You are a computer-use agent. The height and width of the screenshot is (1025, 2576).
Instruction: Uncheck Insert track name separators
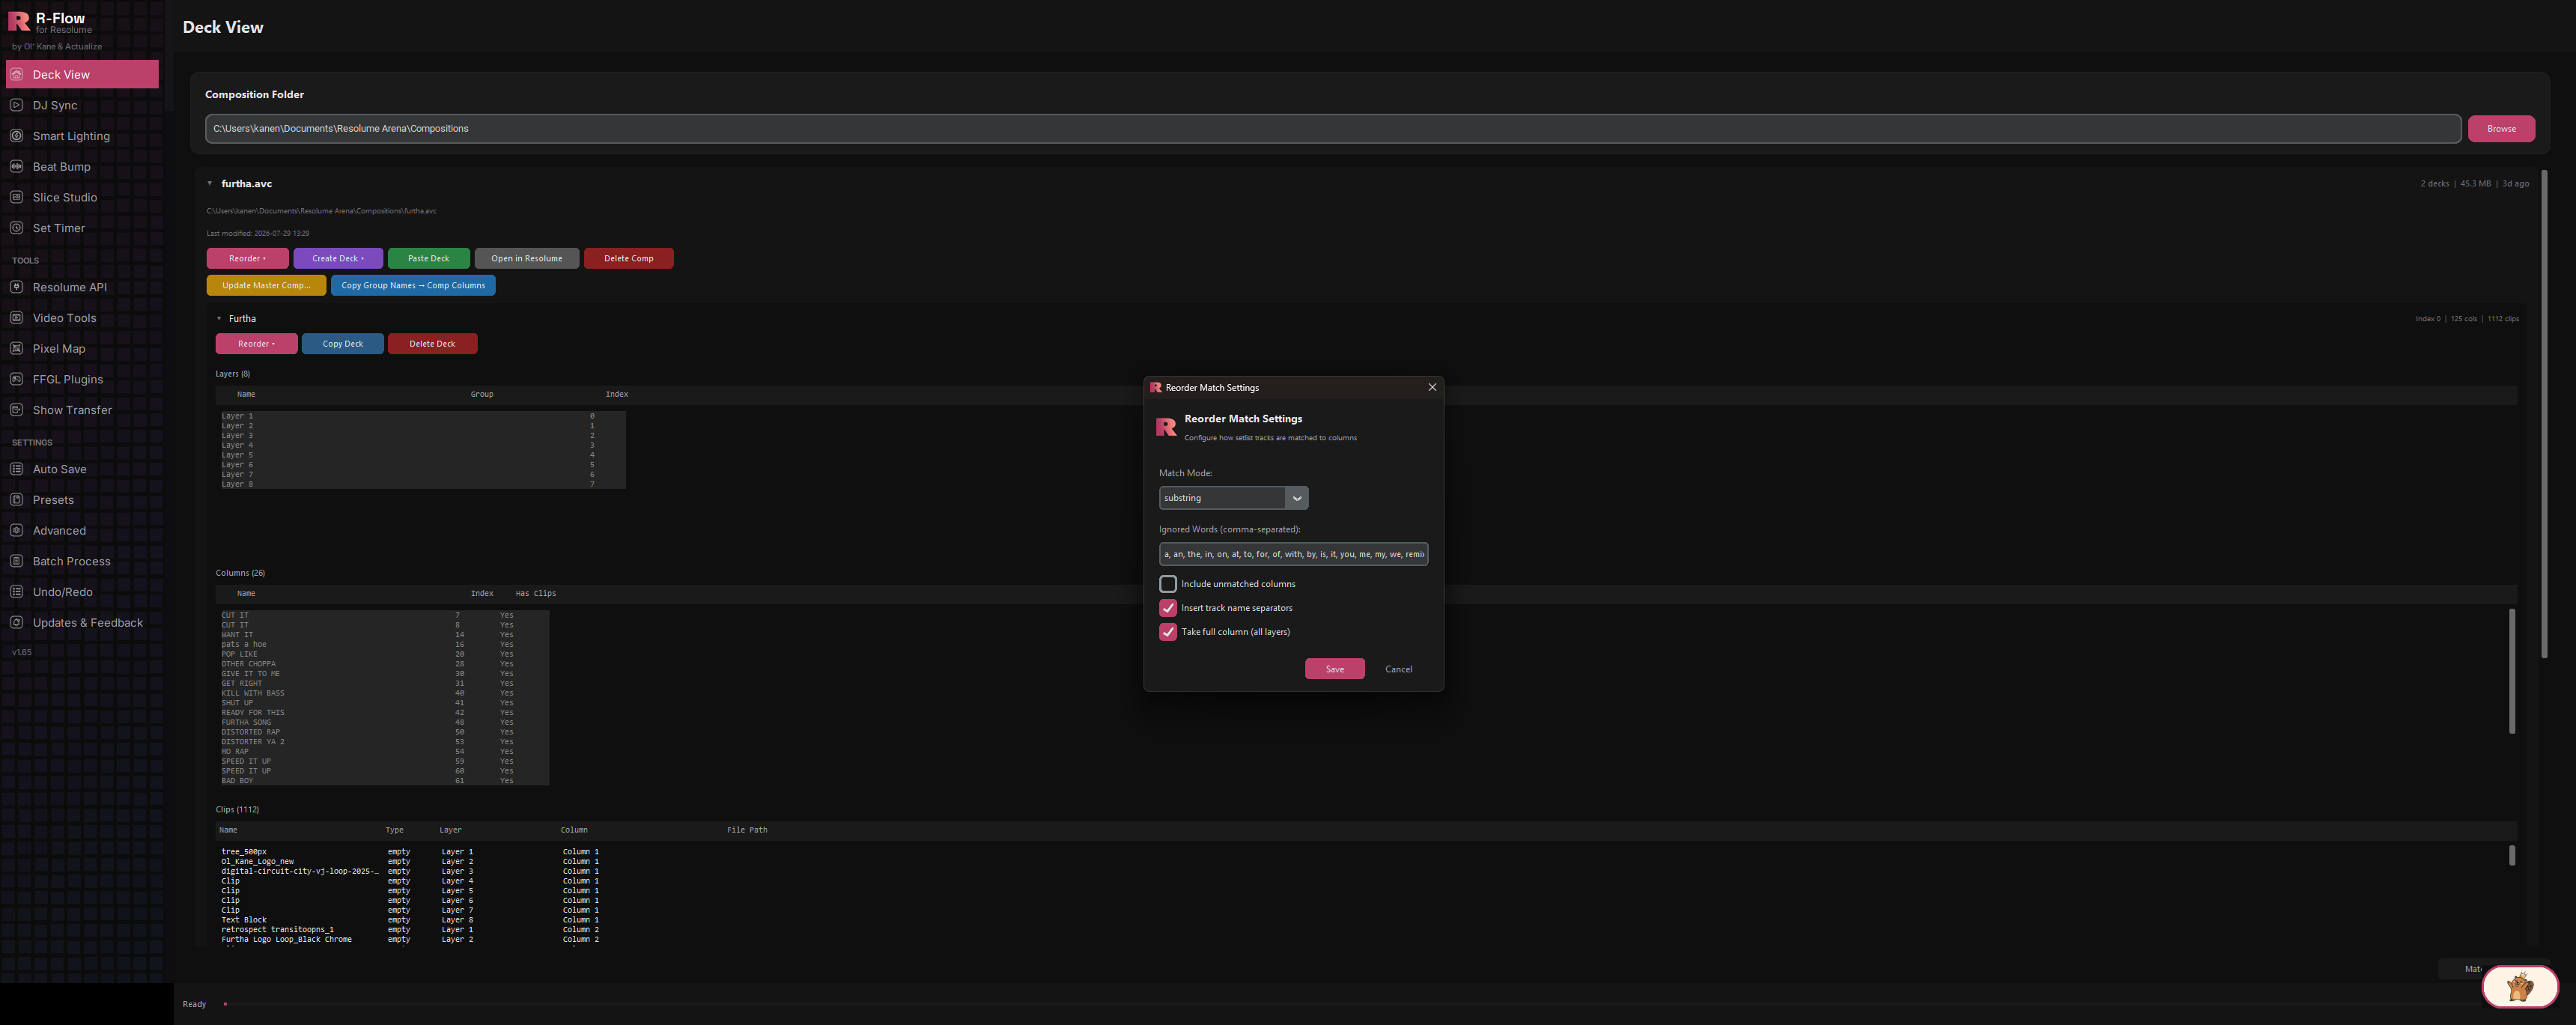coord(1167,608)
